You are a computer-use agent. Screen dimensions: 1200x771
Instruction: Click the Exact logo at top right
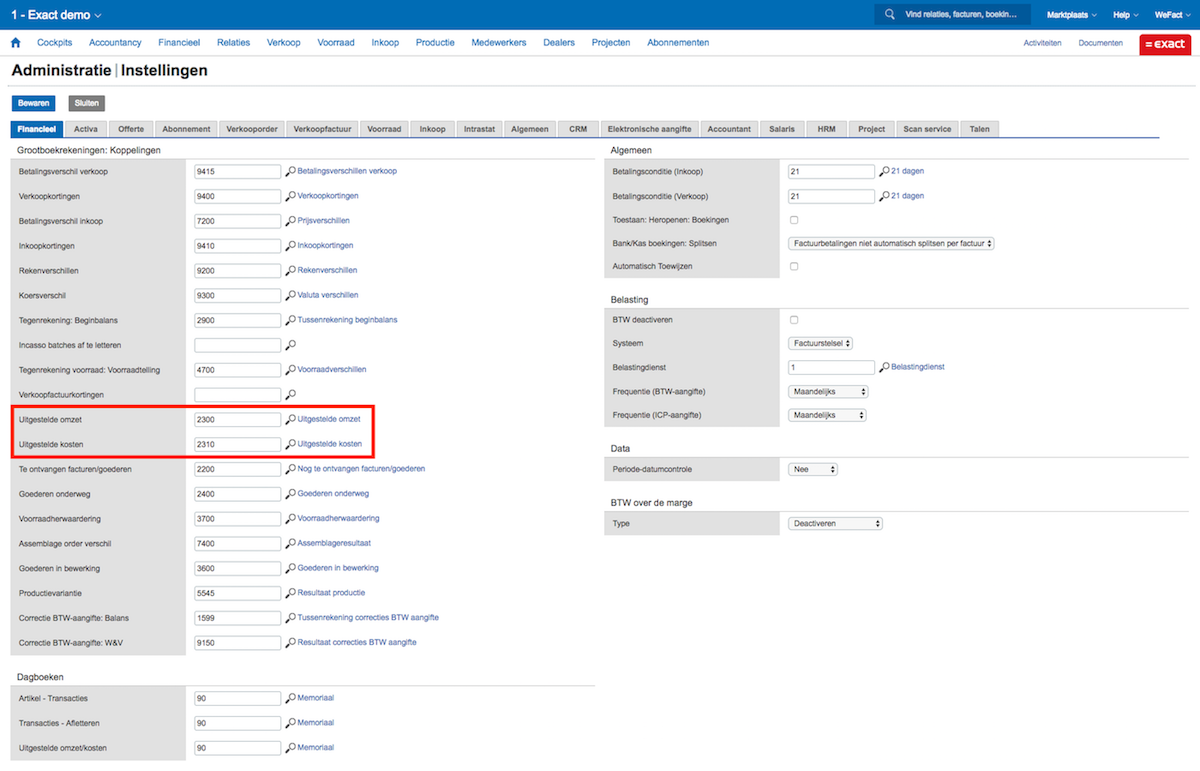point(1165,44)
